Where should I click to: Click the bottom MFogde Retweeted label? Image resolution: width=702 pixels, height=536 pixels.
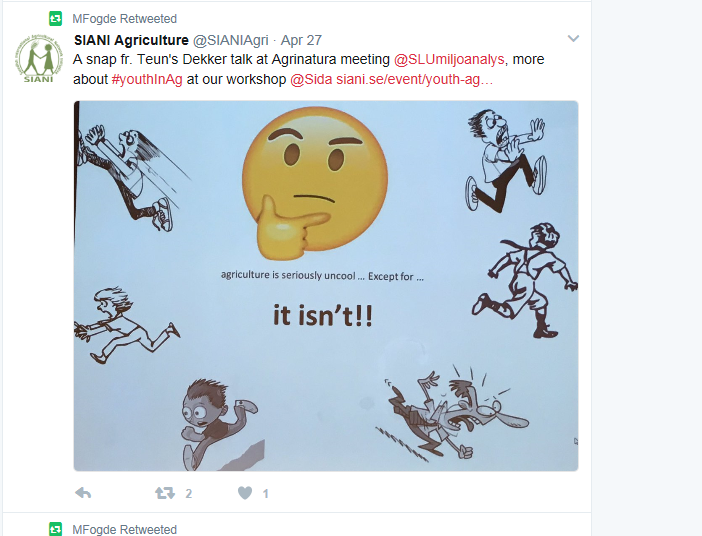pos(124,529)
